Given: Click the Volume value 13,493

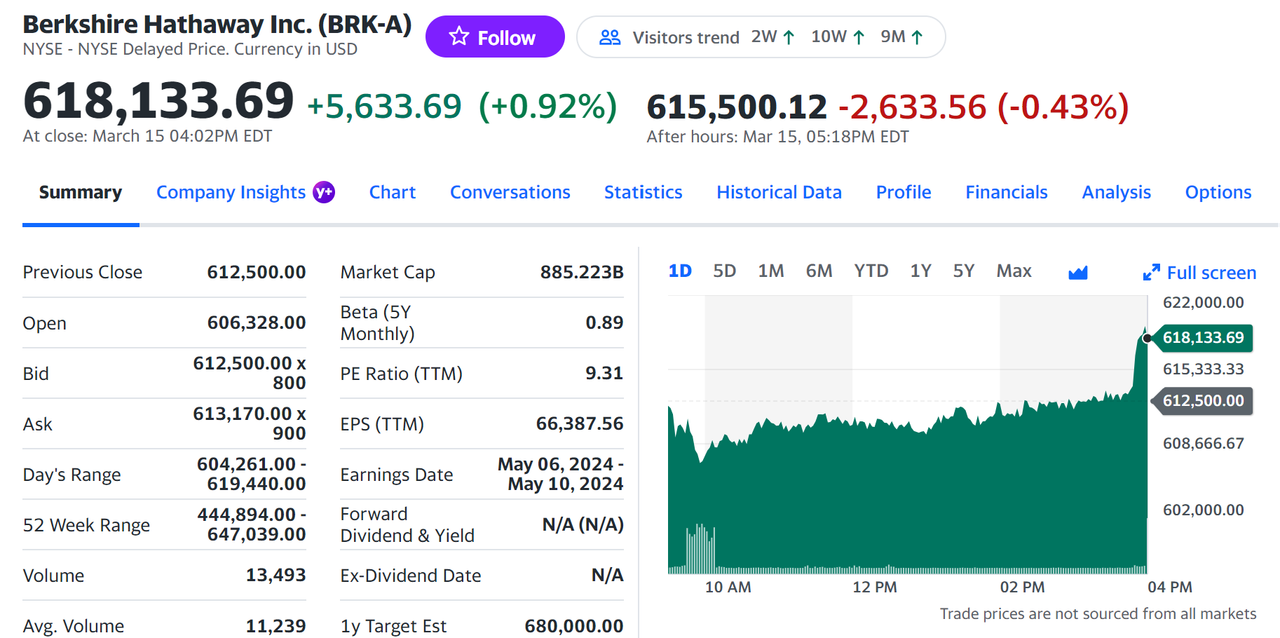Looking at the screenshot, I should [276, 575].
